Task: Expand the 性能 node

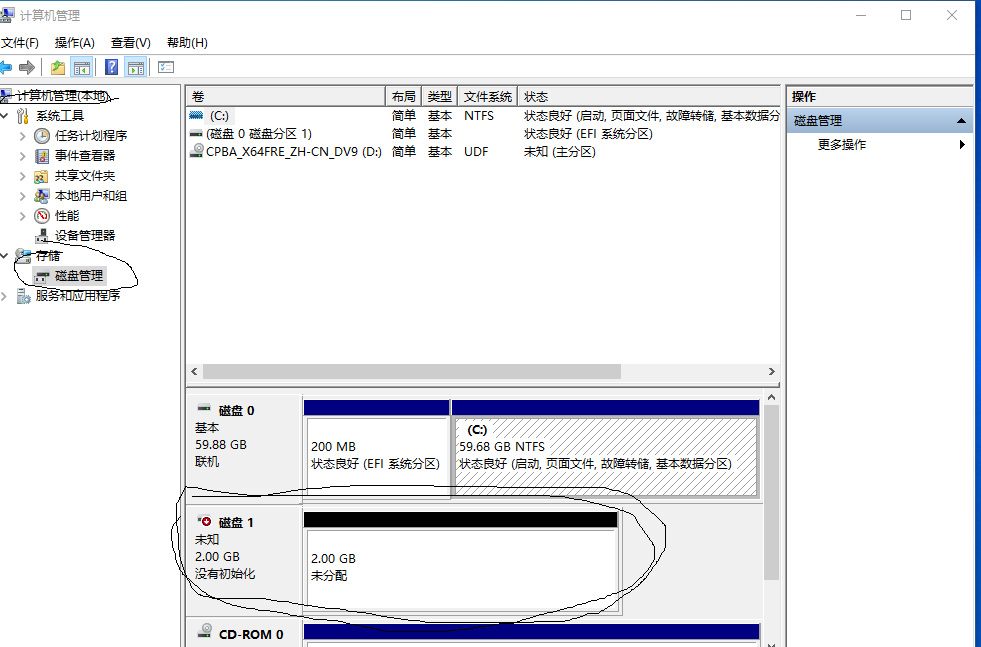Action: click(x=23, y=216)
